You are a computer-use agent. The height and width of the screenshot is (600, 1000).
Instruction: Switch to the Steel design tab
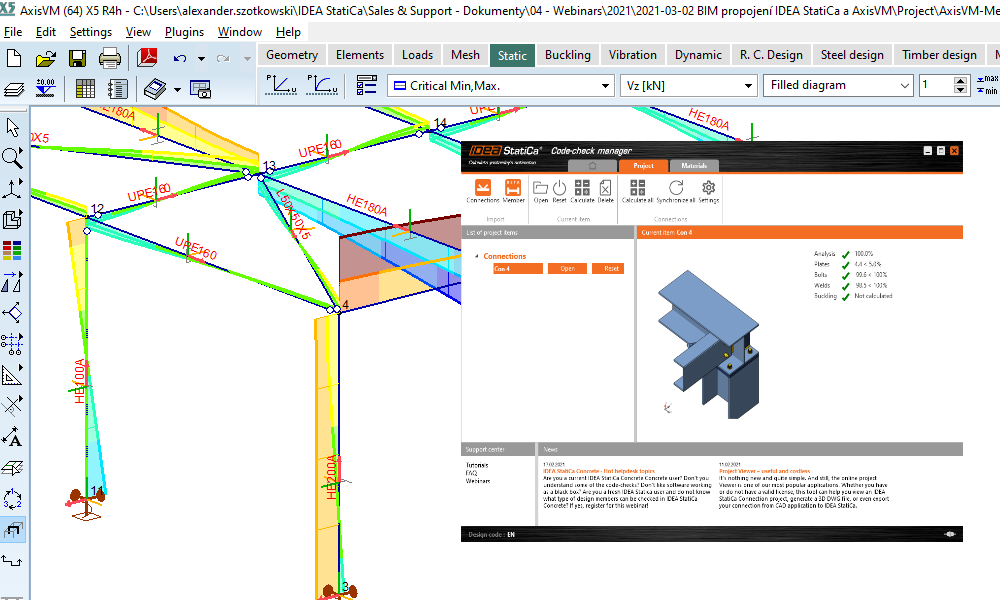pyautogui.click(x=852, y=55)
